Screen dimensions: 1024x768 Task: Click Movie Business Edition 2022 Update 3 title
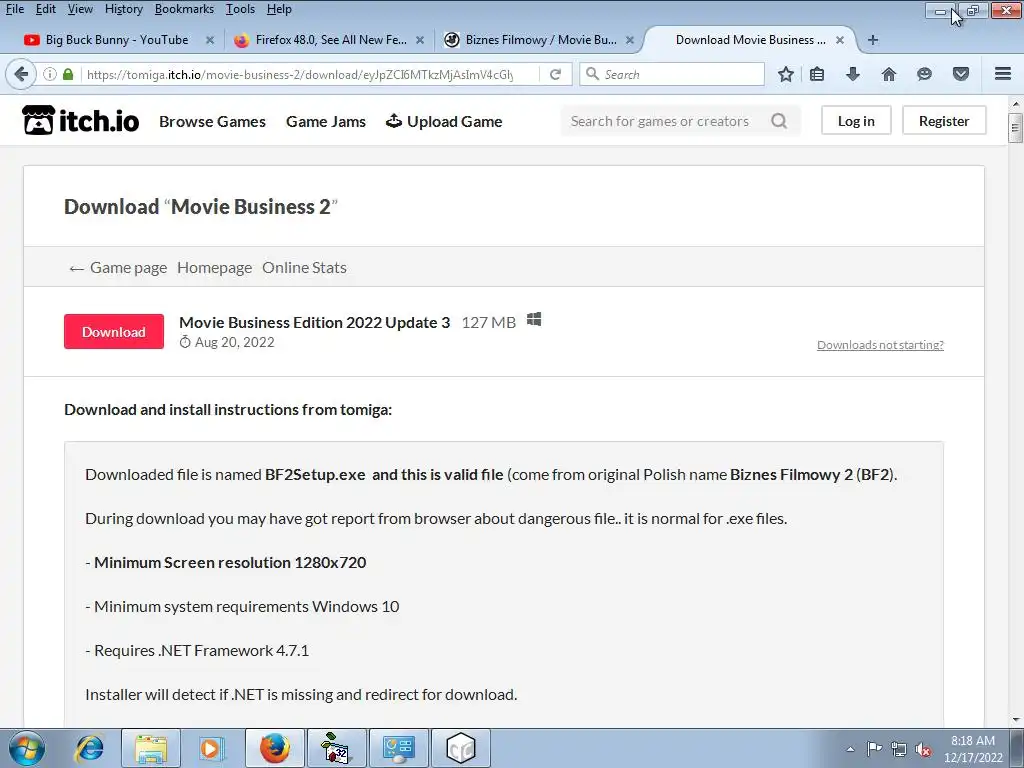pos(315,323)
